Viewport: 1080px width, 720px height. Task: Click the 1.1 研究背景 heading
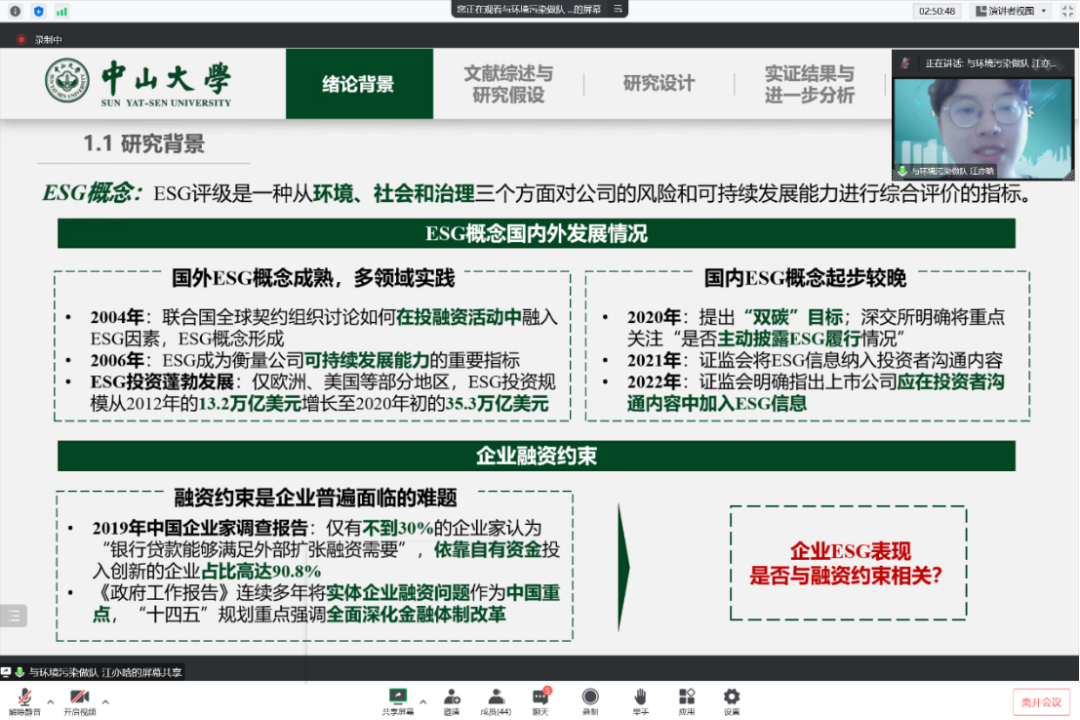tap(144, 144)
